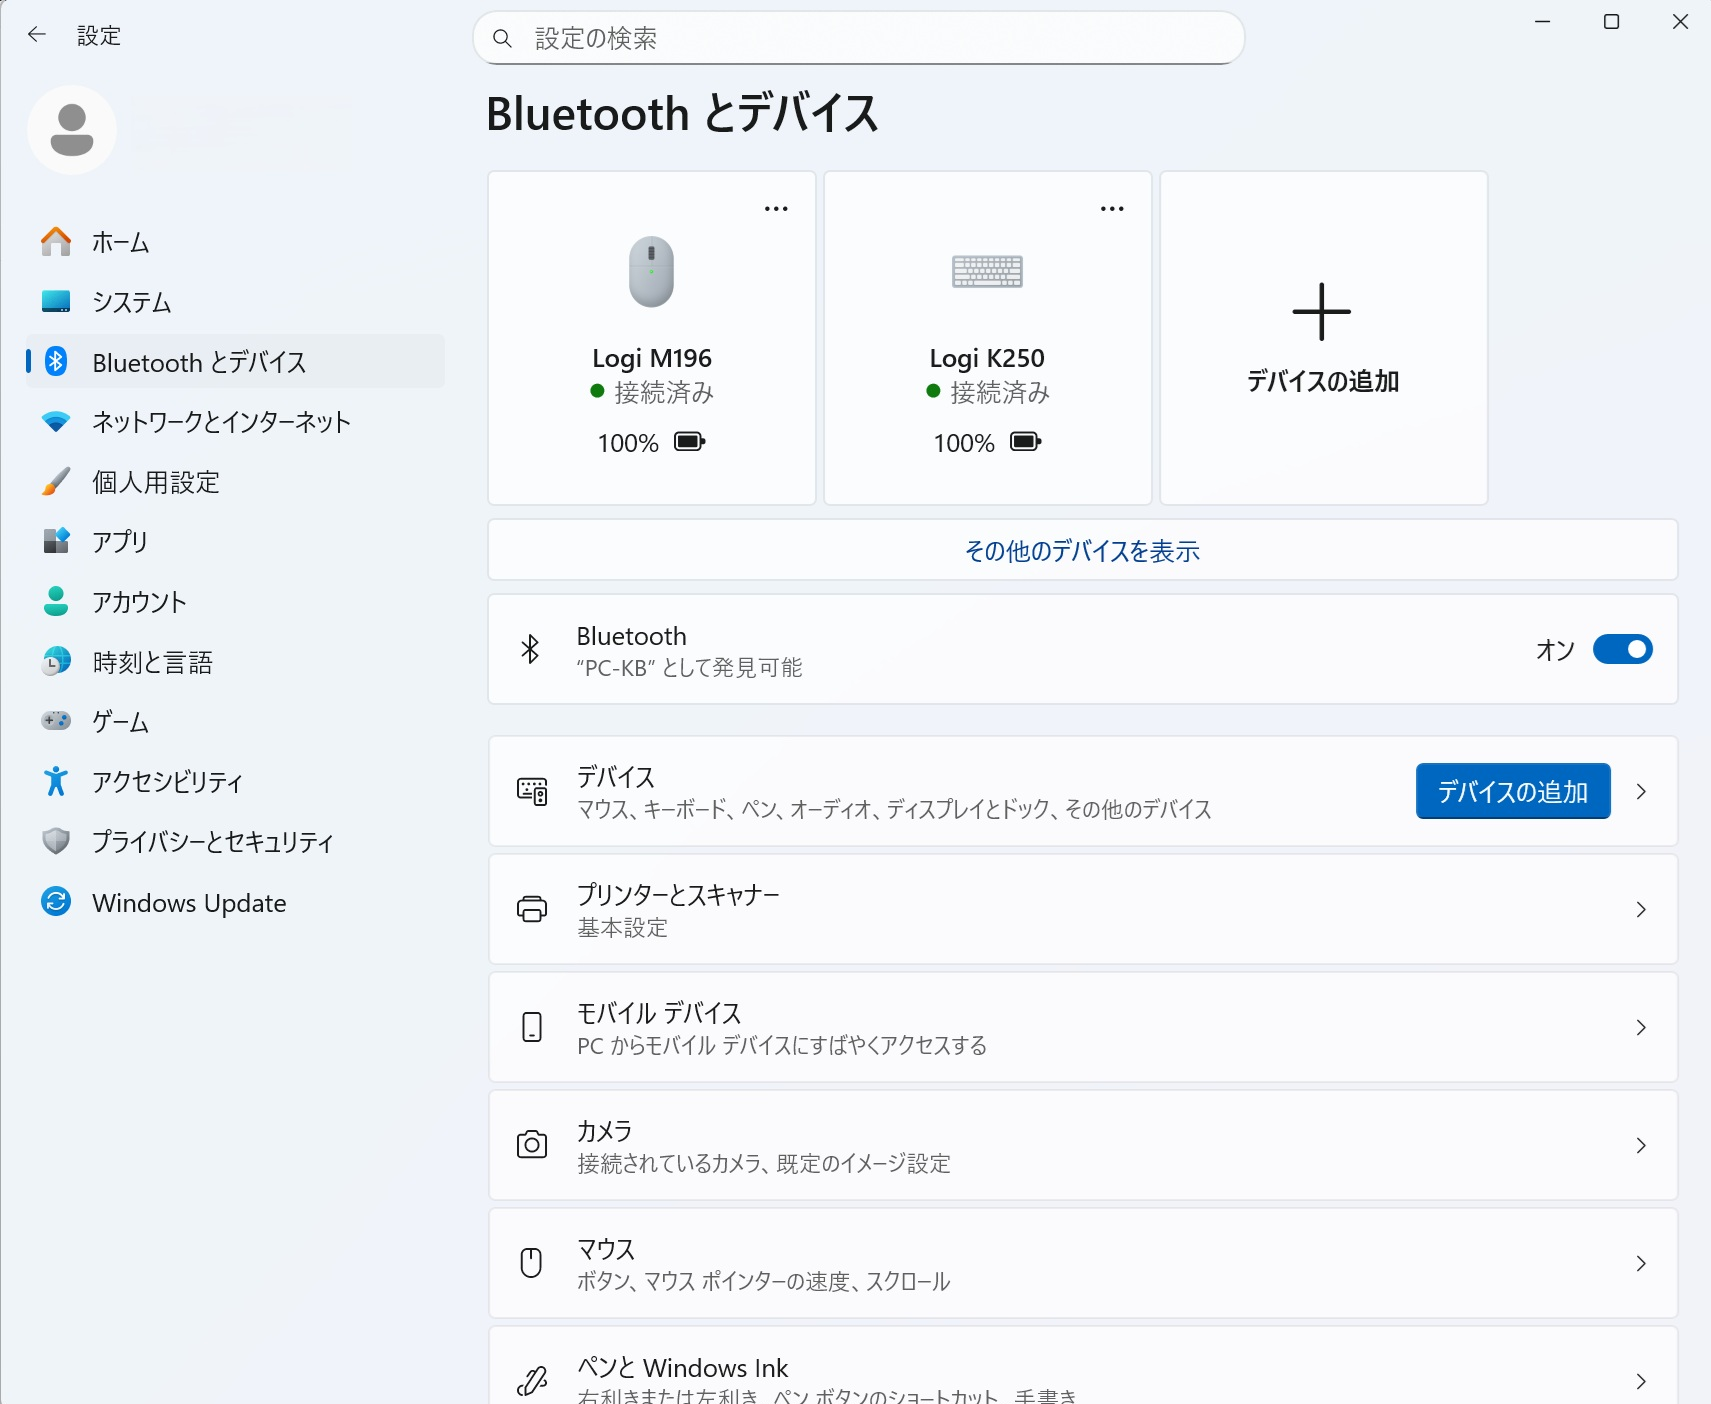The image size is (1711, 1404).
Task: Click その他のデバイスを表示 link
Action: coord(1082,551)
